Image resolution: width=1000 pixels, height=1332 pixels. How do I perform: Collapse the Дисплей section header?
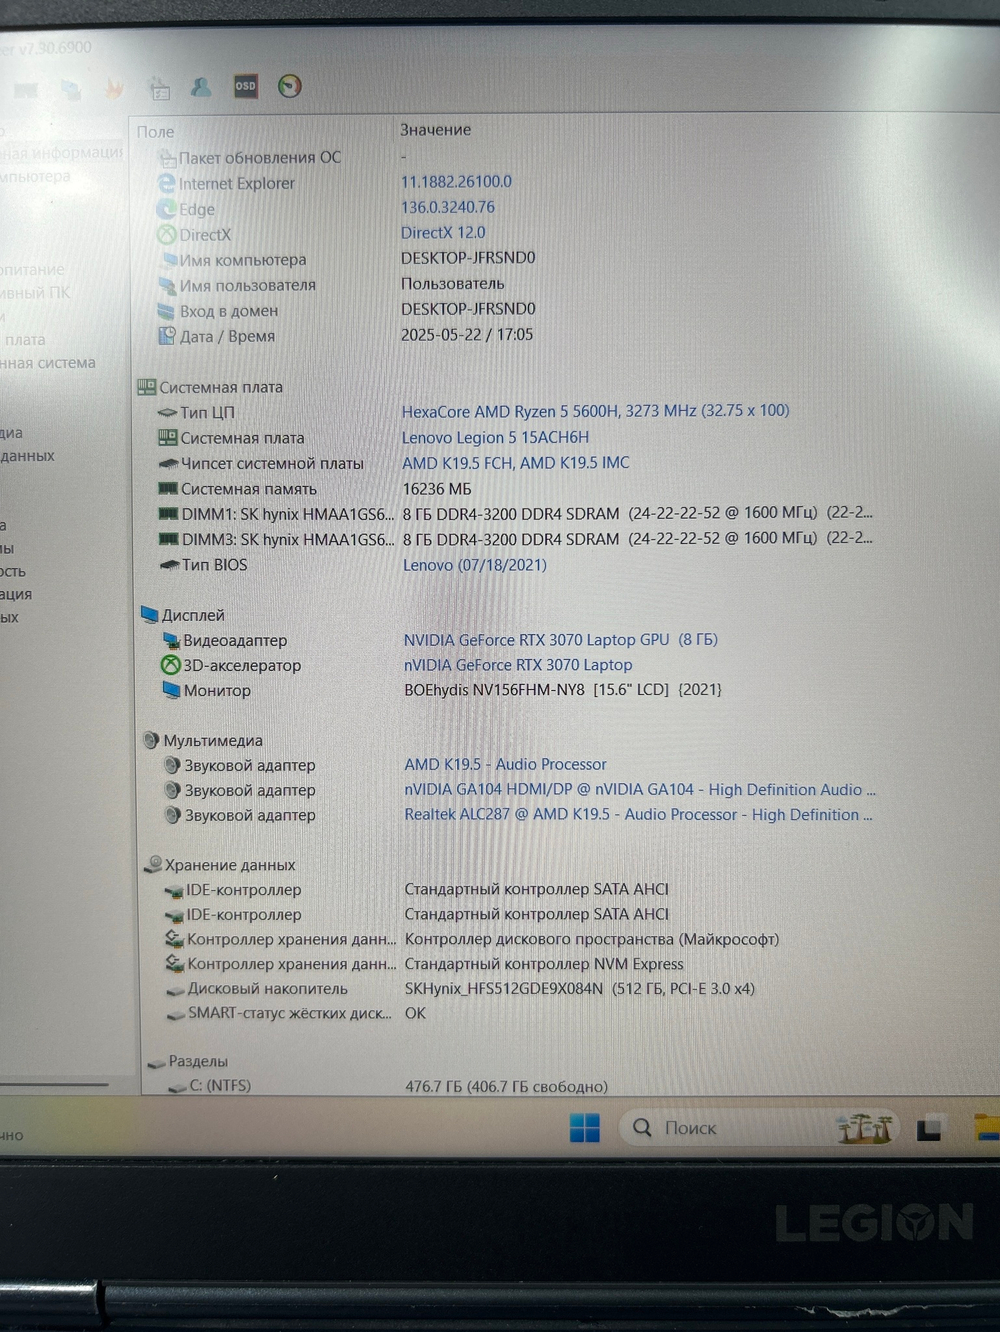click(x=149, y=615)
